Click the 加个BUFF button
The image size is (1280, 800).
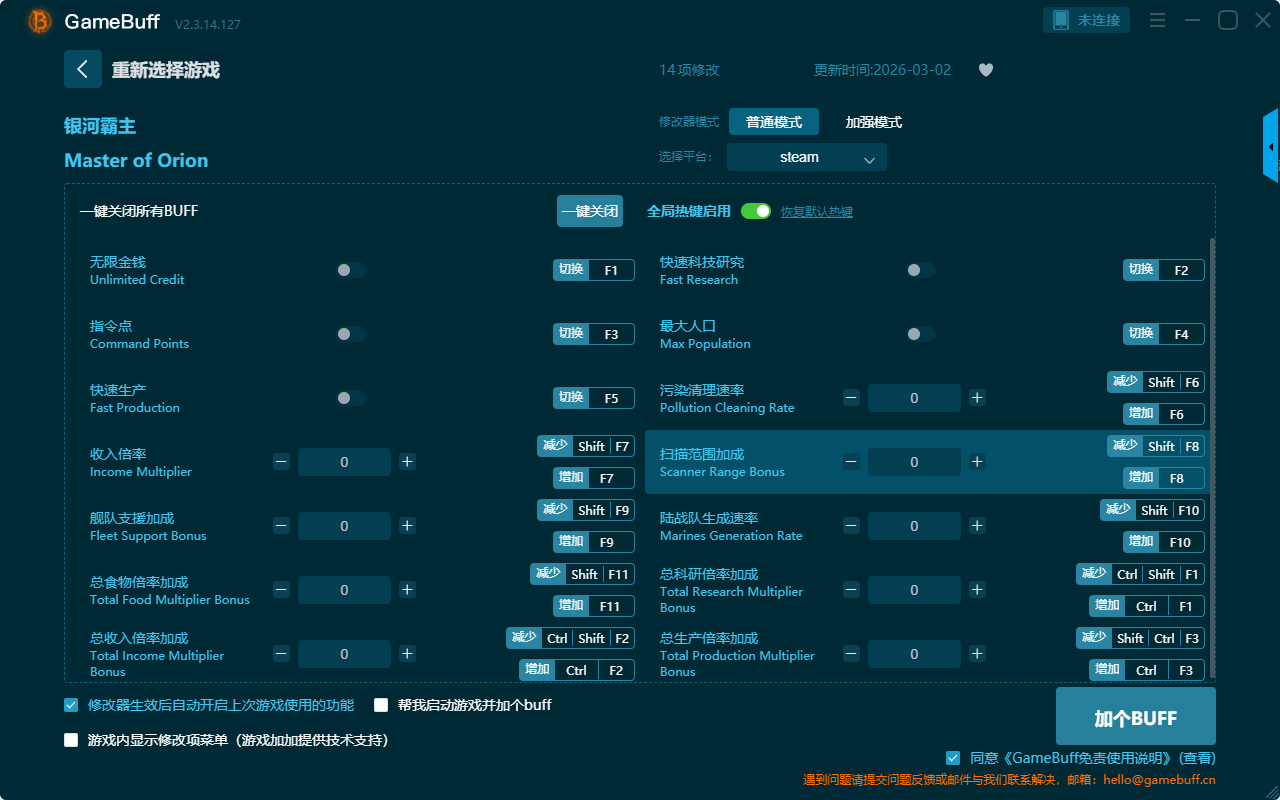[1135, 717]
